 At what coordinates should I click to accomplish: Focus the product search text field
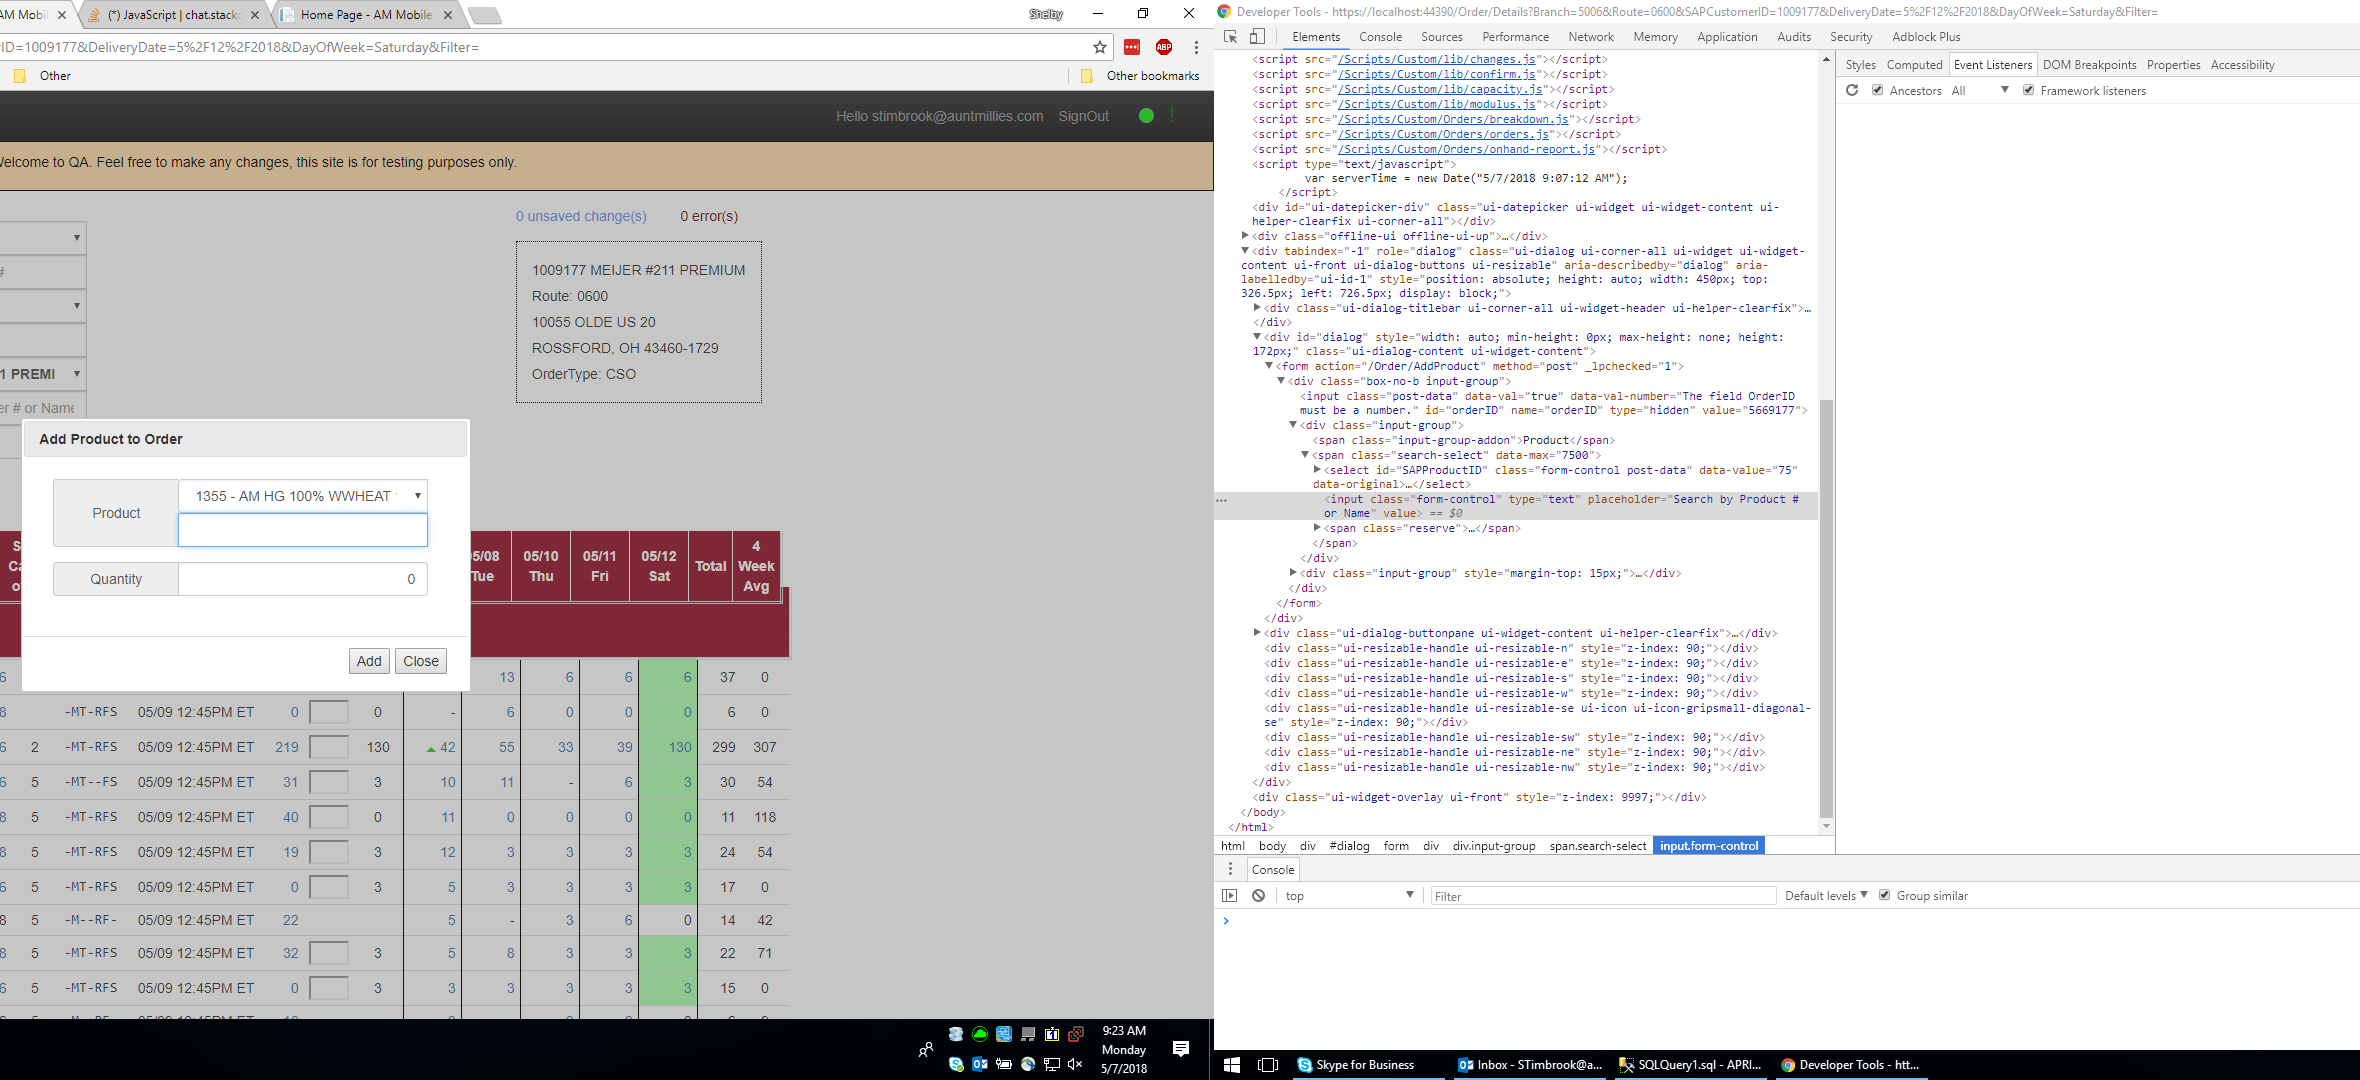[303, 530]
